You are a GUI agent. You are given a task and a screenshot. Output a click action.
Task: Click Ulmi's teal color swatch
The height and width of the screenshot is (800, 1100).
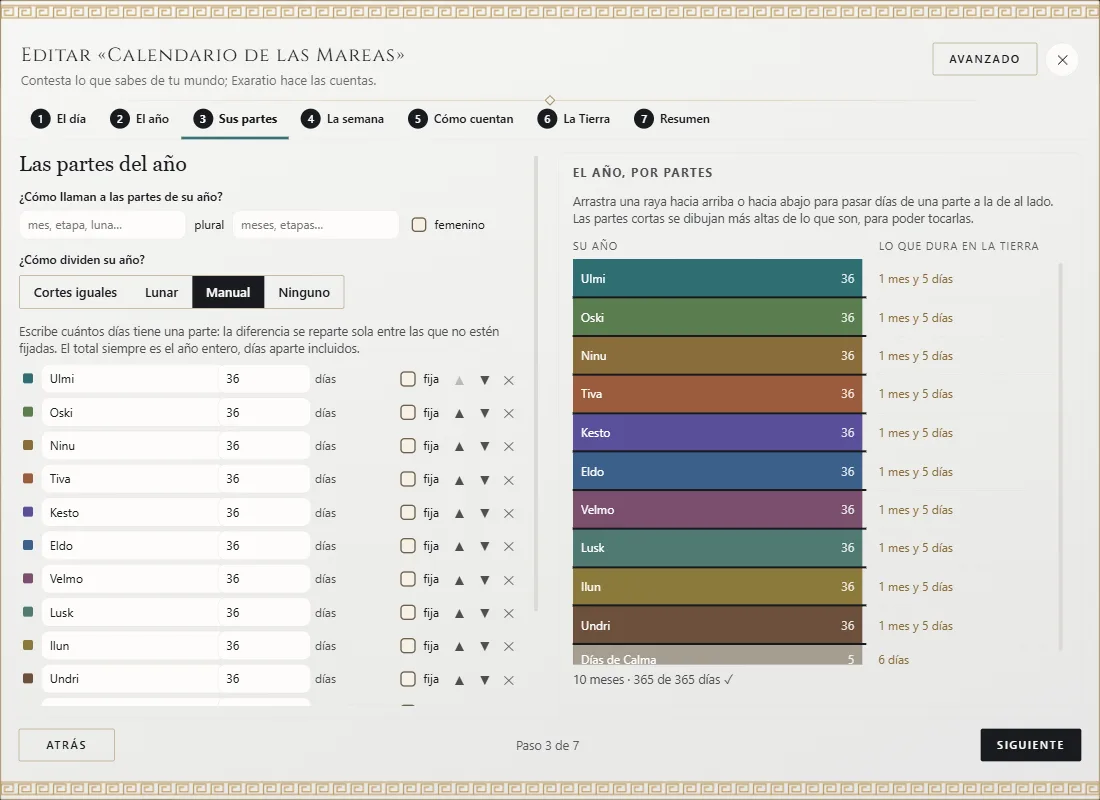pyautogui.click(x=28, y=378)
